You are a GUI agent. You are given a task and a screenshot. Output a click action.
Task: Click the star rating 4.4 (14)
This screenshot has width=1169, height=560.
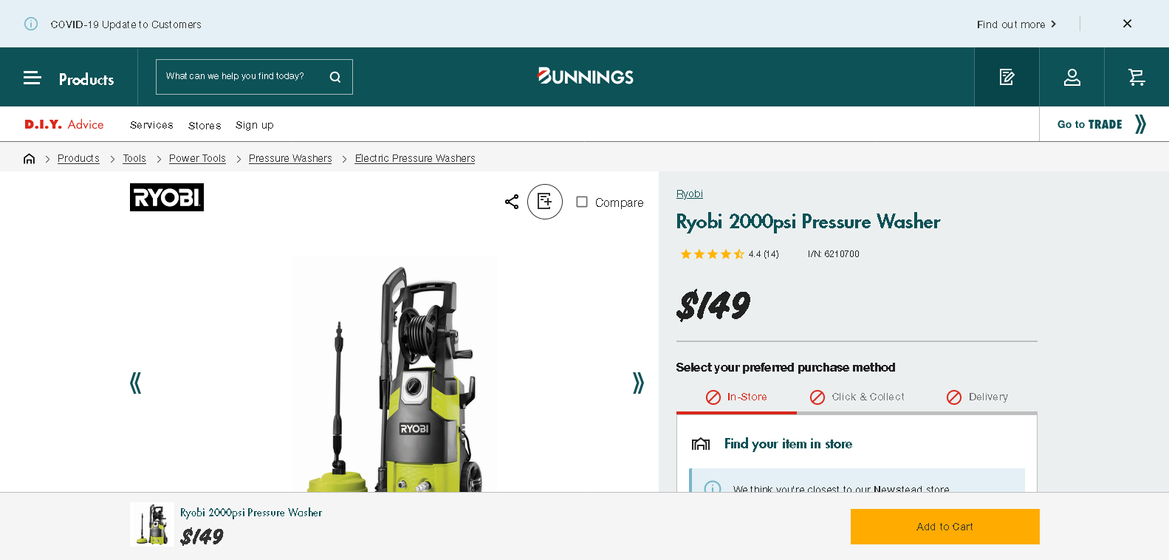click(x=729, y=254)
